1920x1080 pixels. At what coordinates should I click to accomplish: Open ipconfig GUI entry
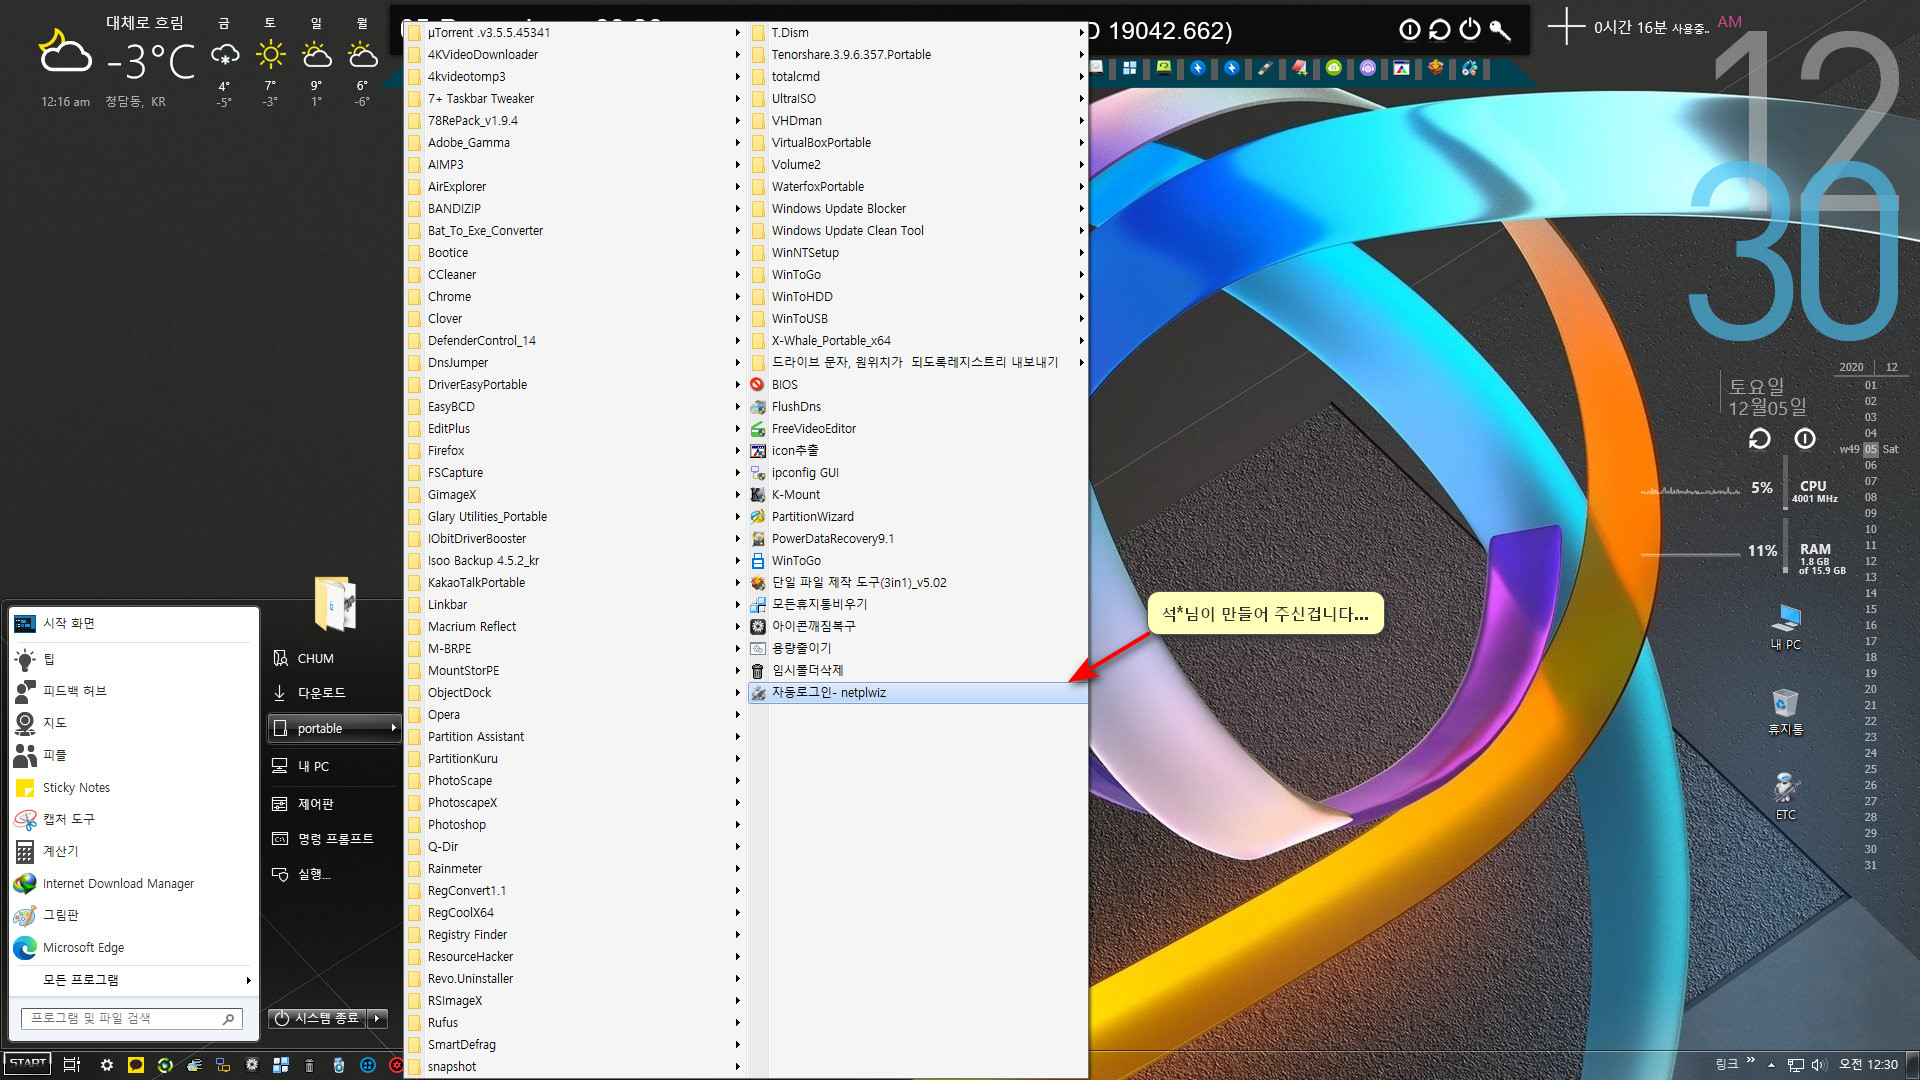(x=918, y=473)
